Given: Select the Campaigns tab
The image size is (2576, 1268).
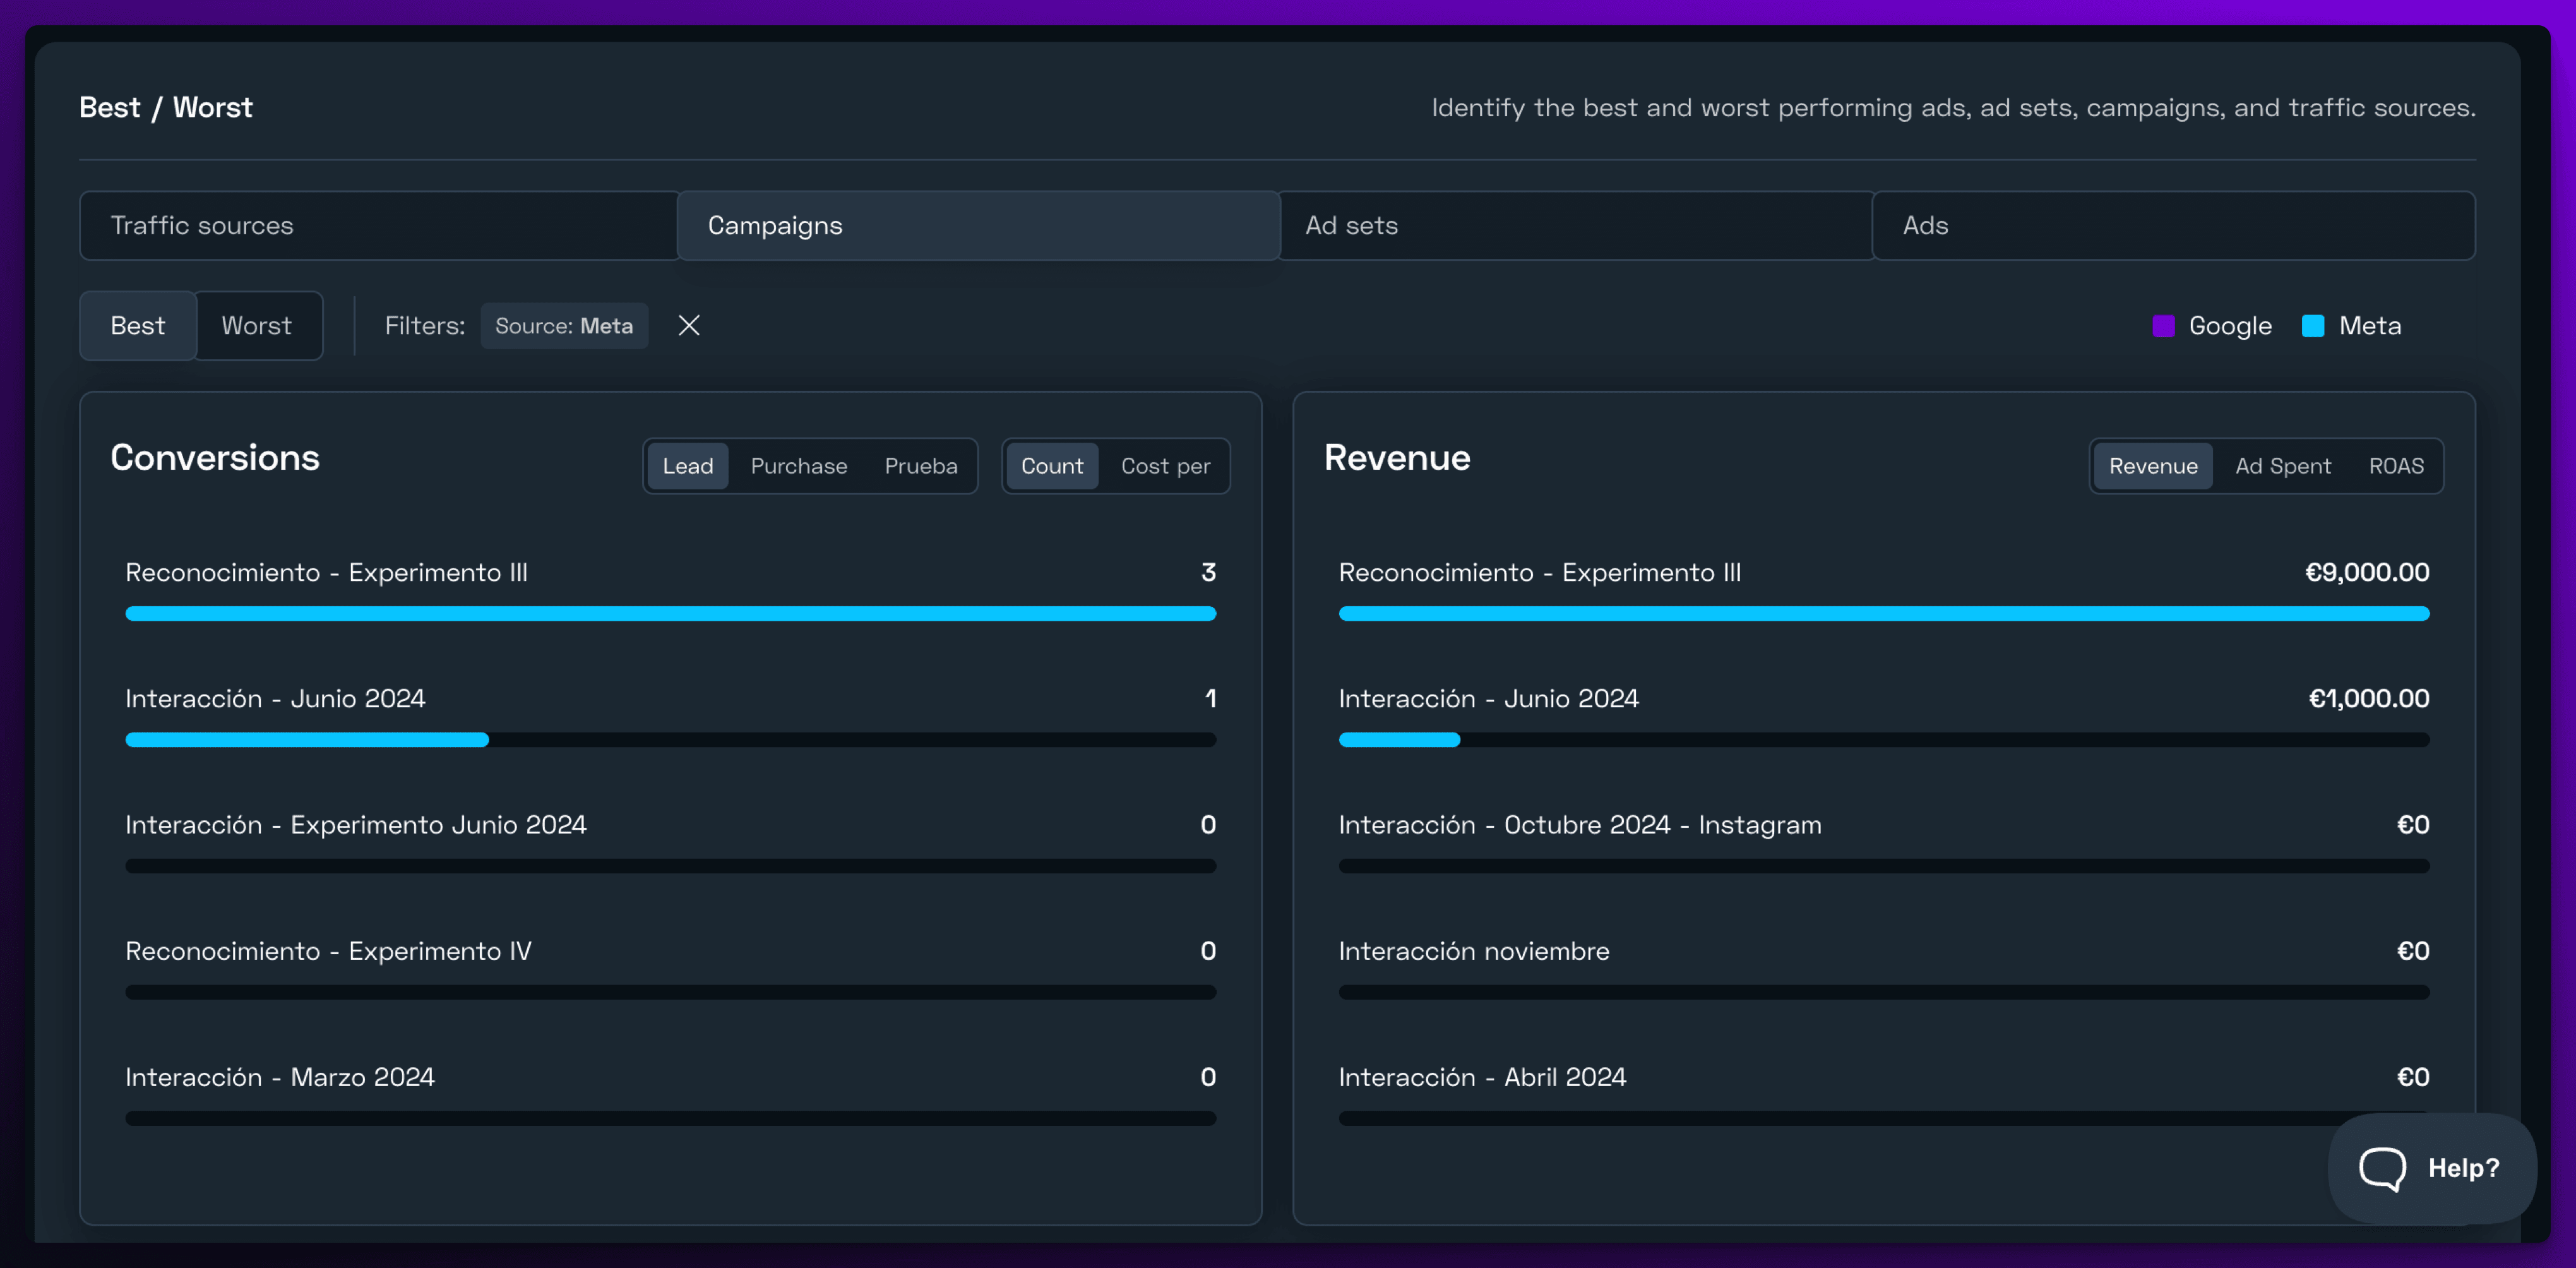Looking at the screenshot, I should coord(977,226).
